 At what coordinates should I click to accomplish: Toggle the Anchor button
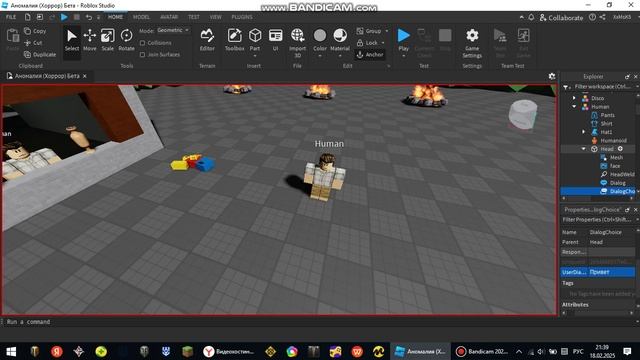tap(370, 55)
